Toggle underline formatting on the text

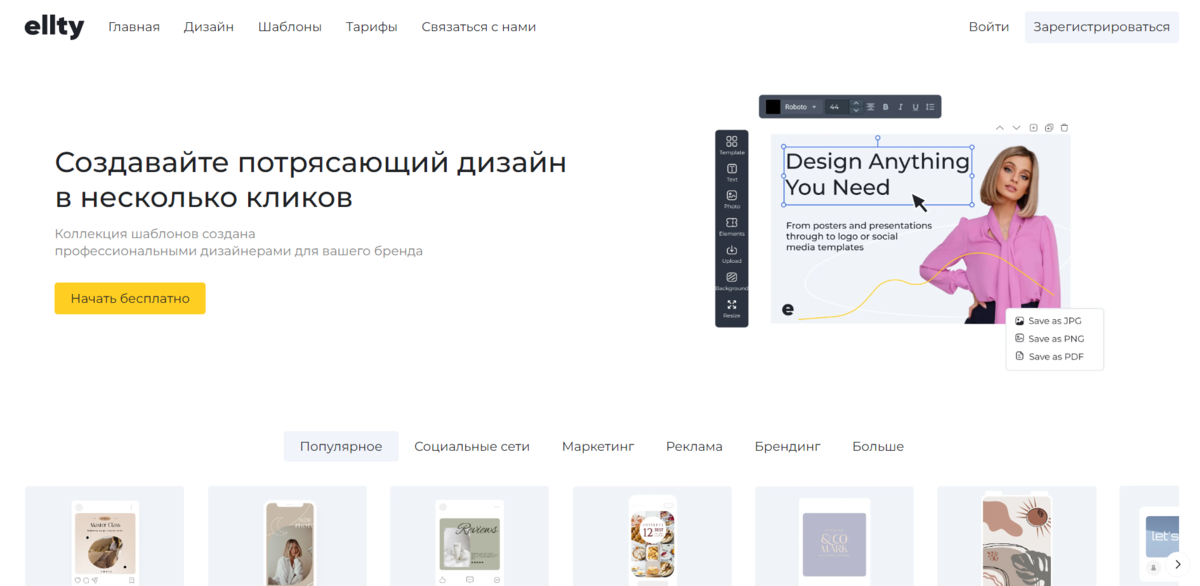pyautogui.click(x=915, y=106)
